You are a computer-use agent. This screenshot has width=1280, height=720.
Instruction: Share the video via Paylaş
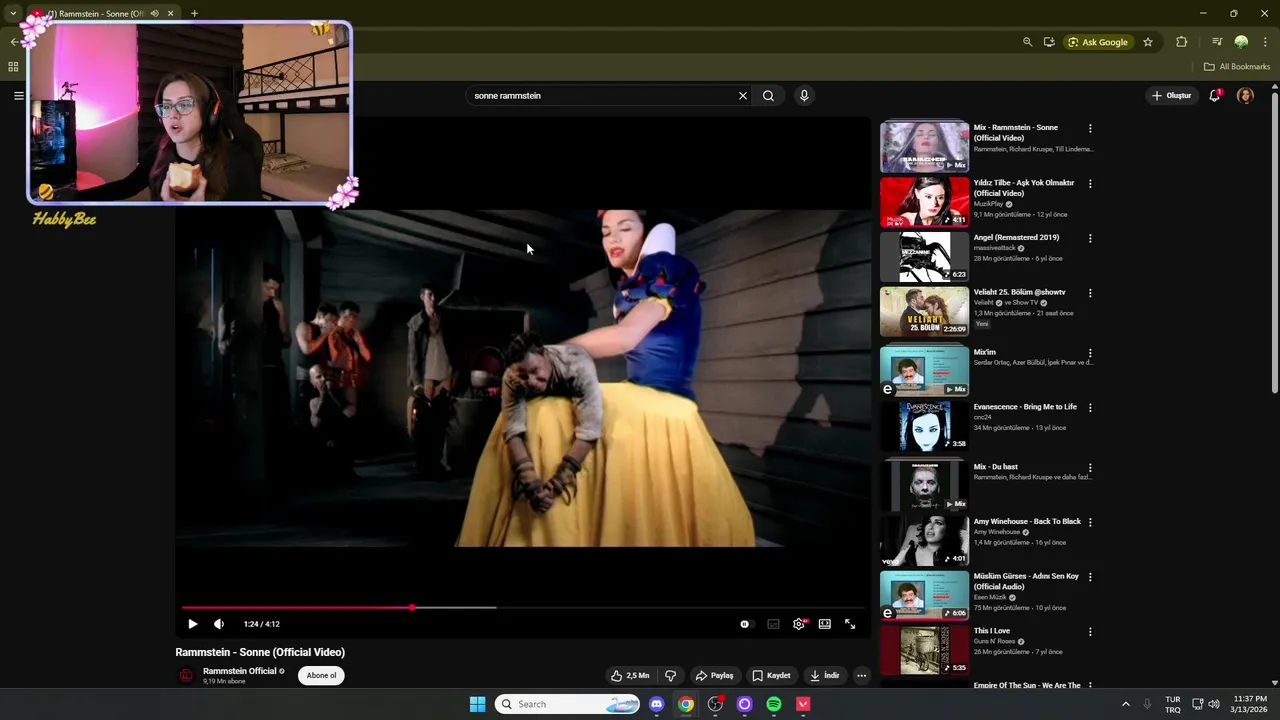(715, 676)
